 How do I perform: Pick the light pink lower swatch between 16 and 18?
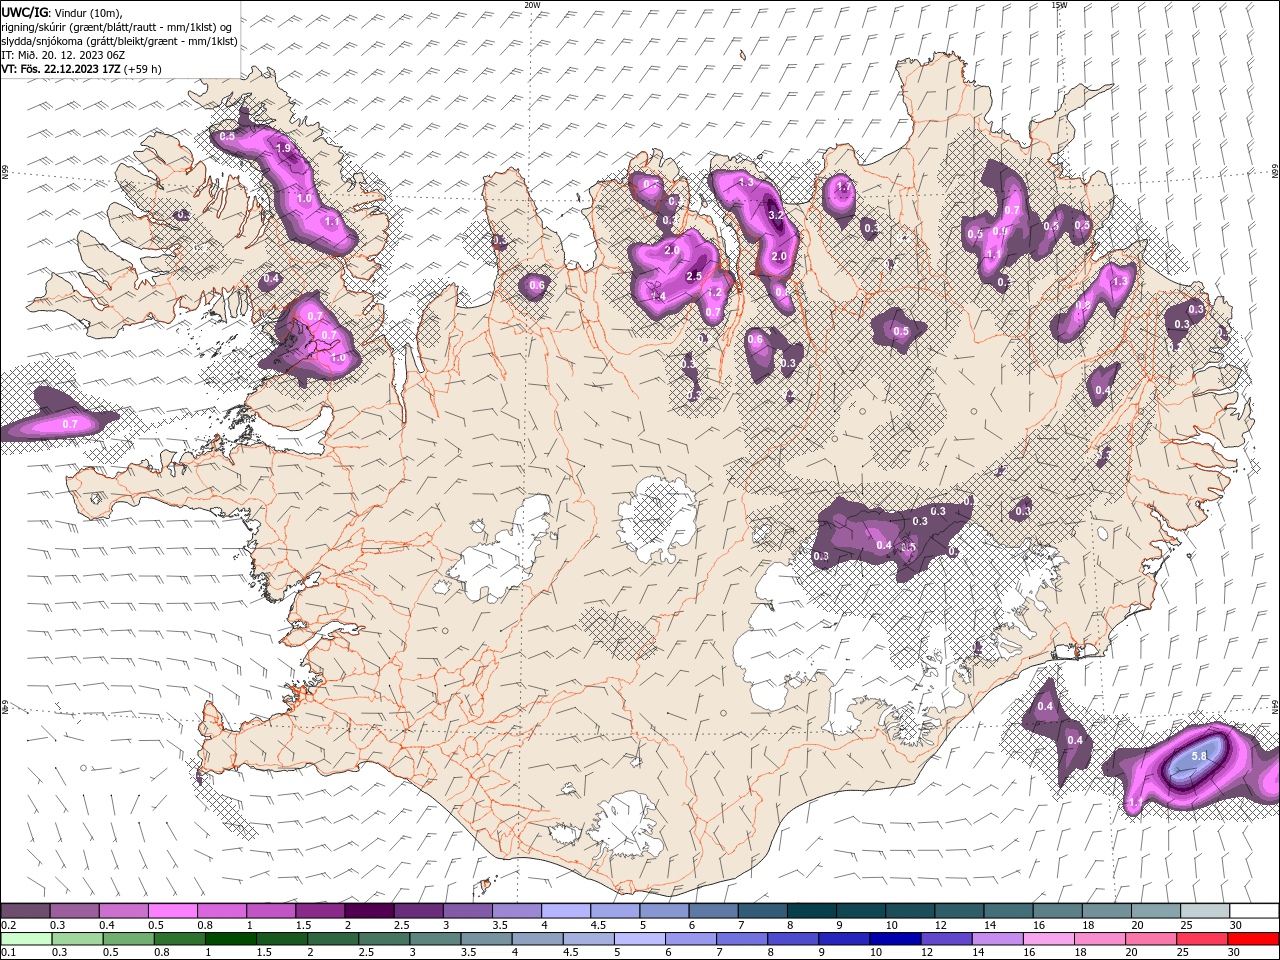click(1046, 939)
